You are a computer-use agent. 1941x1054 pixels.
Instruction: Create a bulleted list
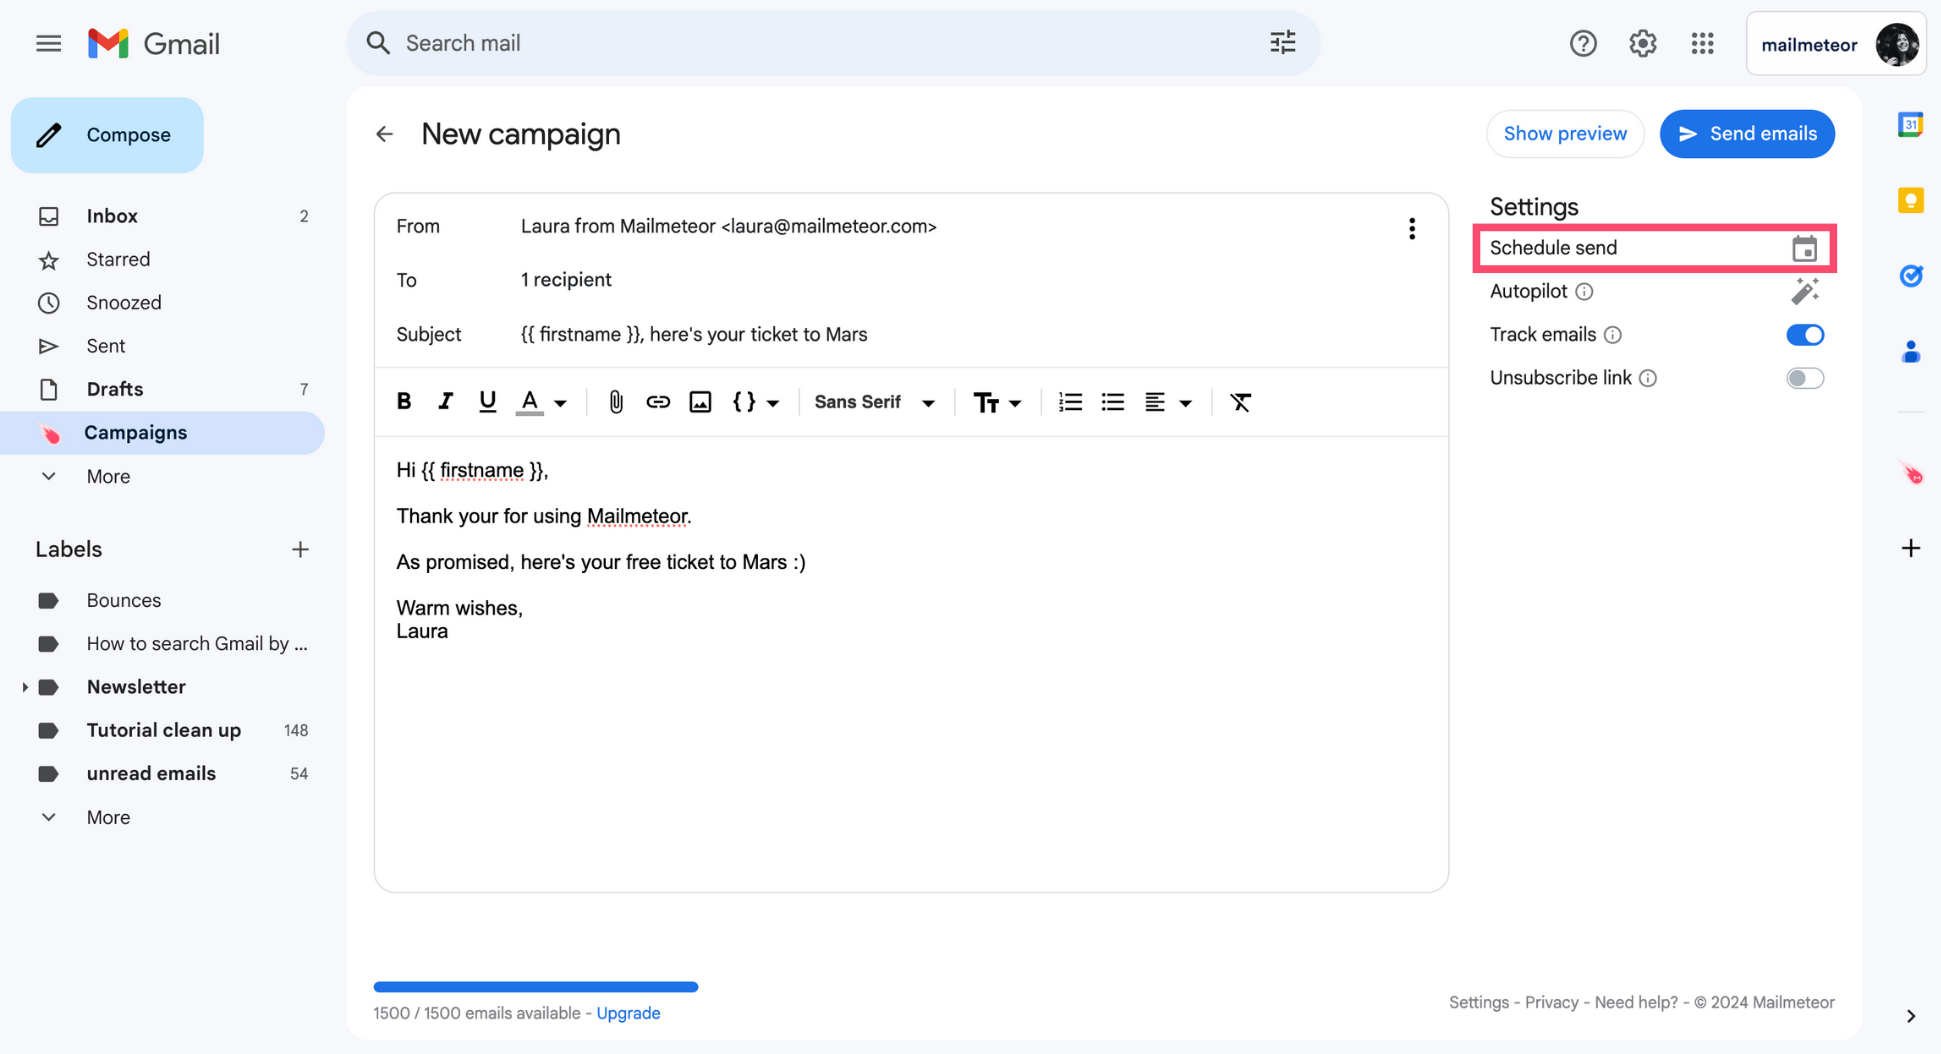(x=1113, y=402)
